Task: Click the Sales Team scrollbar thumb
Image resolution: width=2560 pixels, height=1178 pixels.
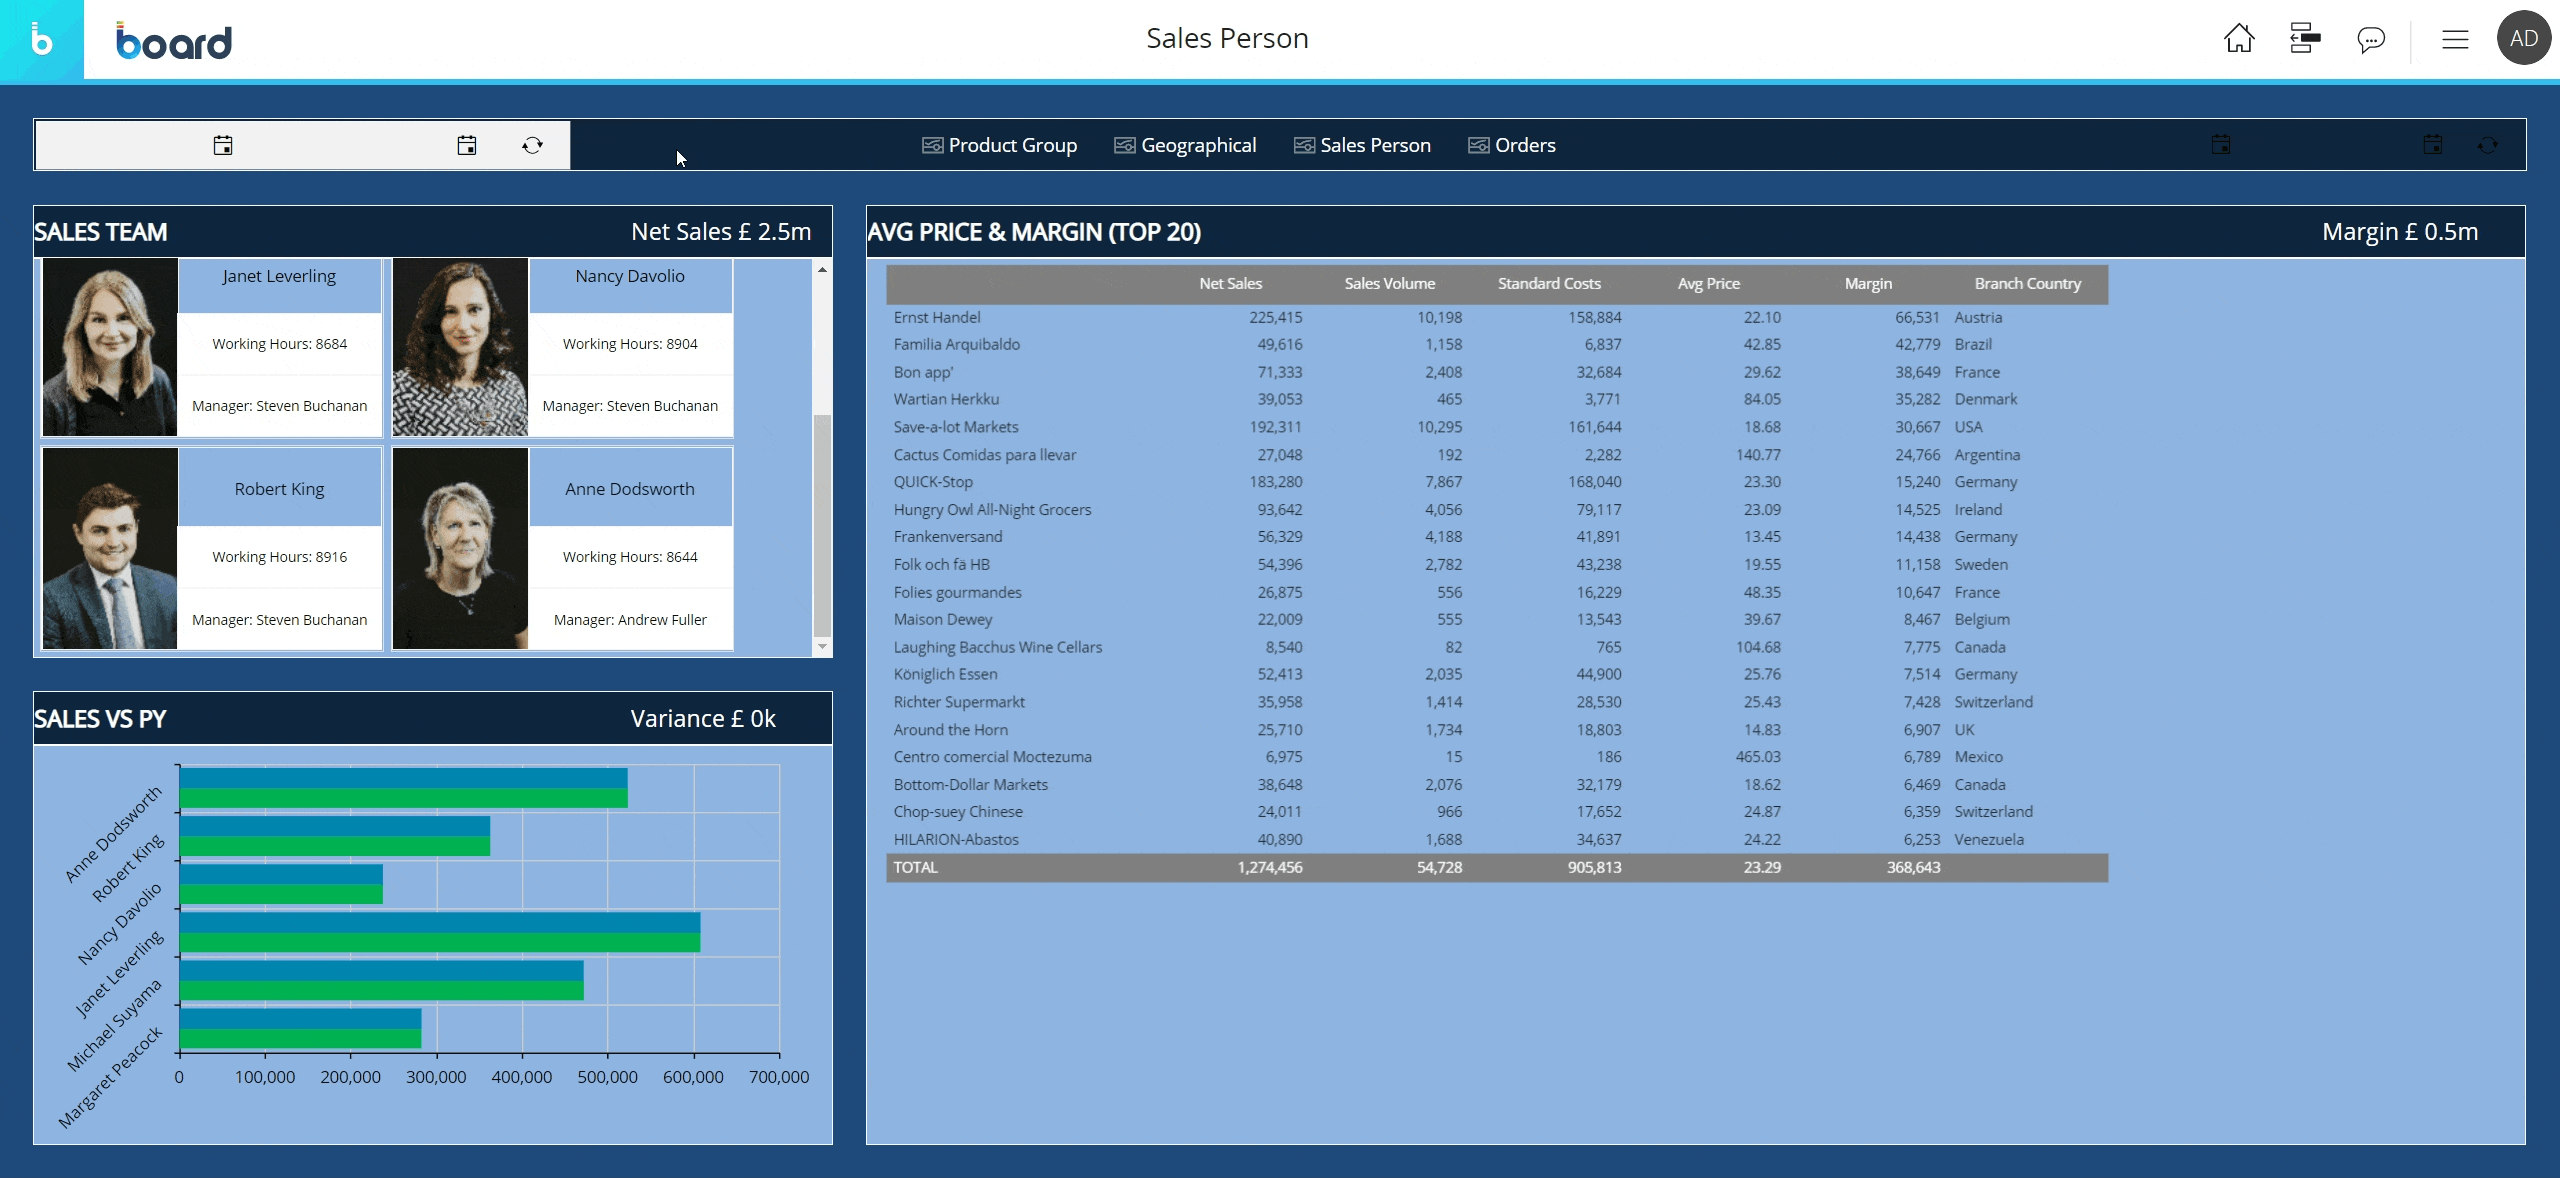Action: click(x=822, y=525)
